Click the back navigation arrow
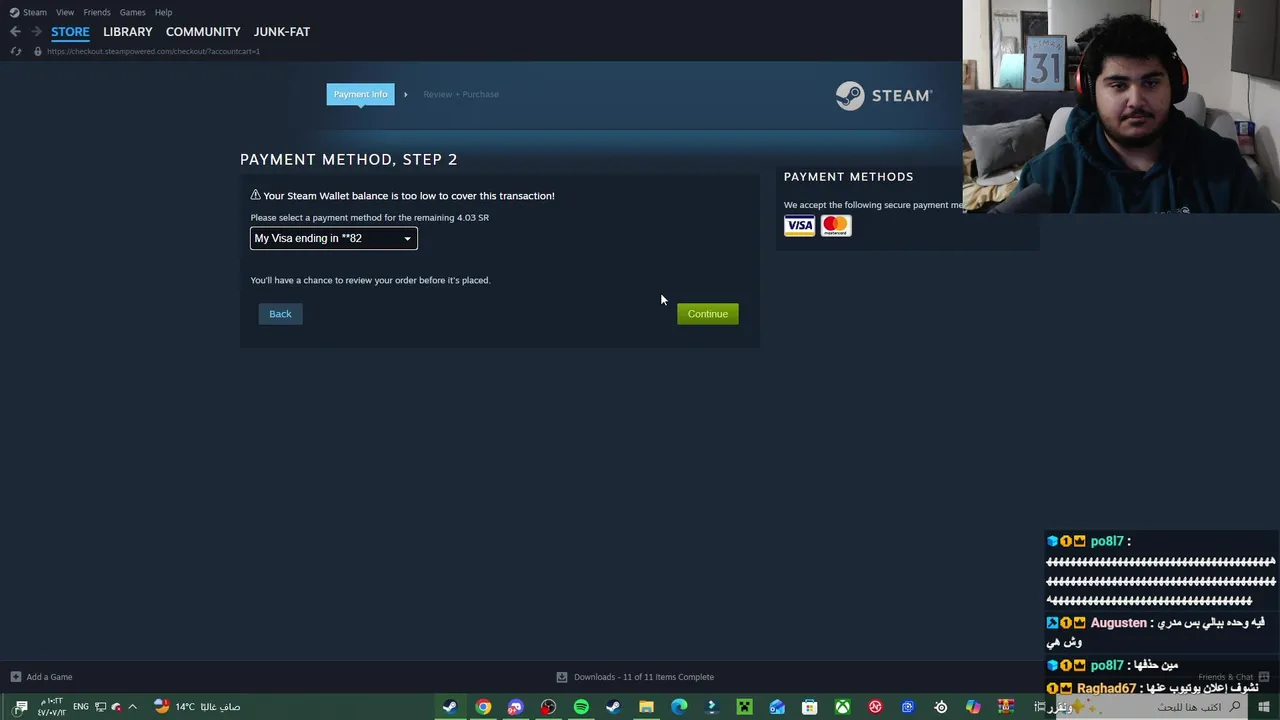The height and width of the screenshot is (720, 1280). coord(15,32)
